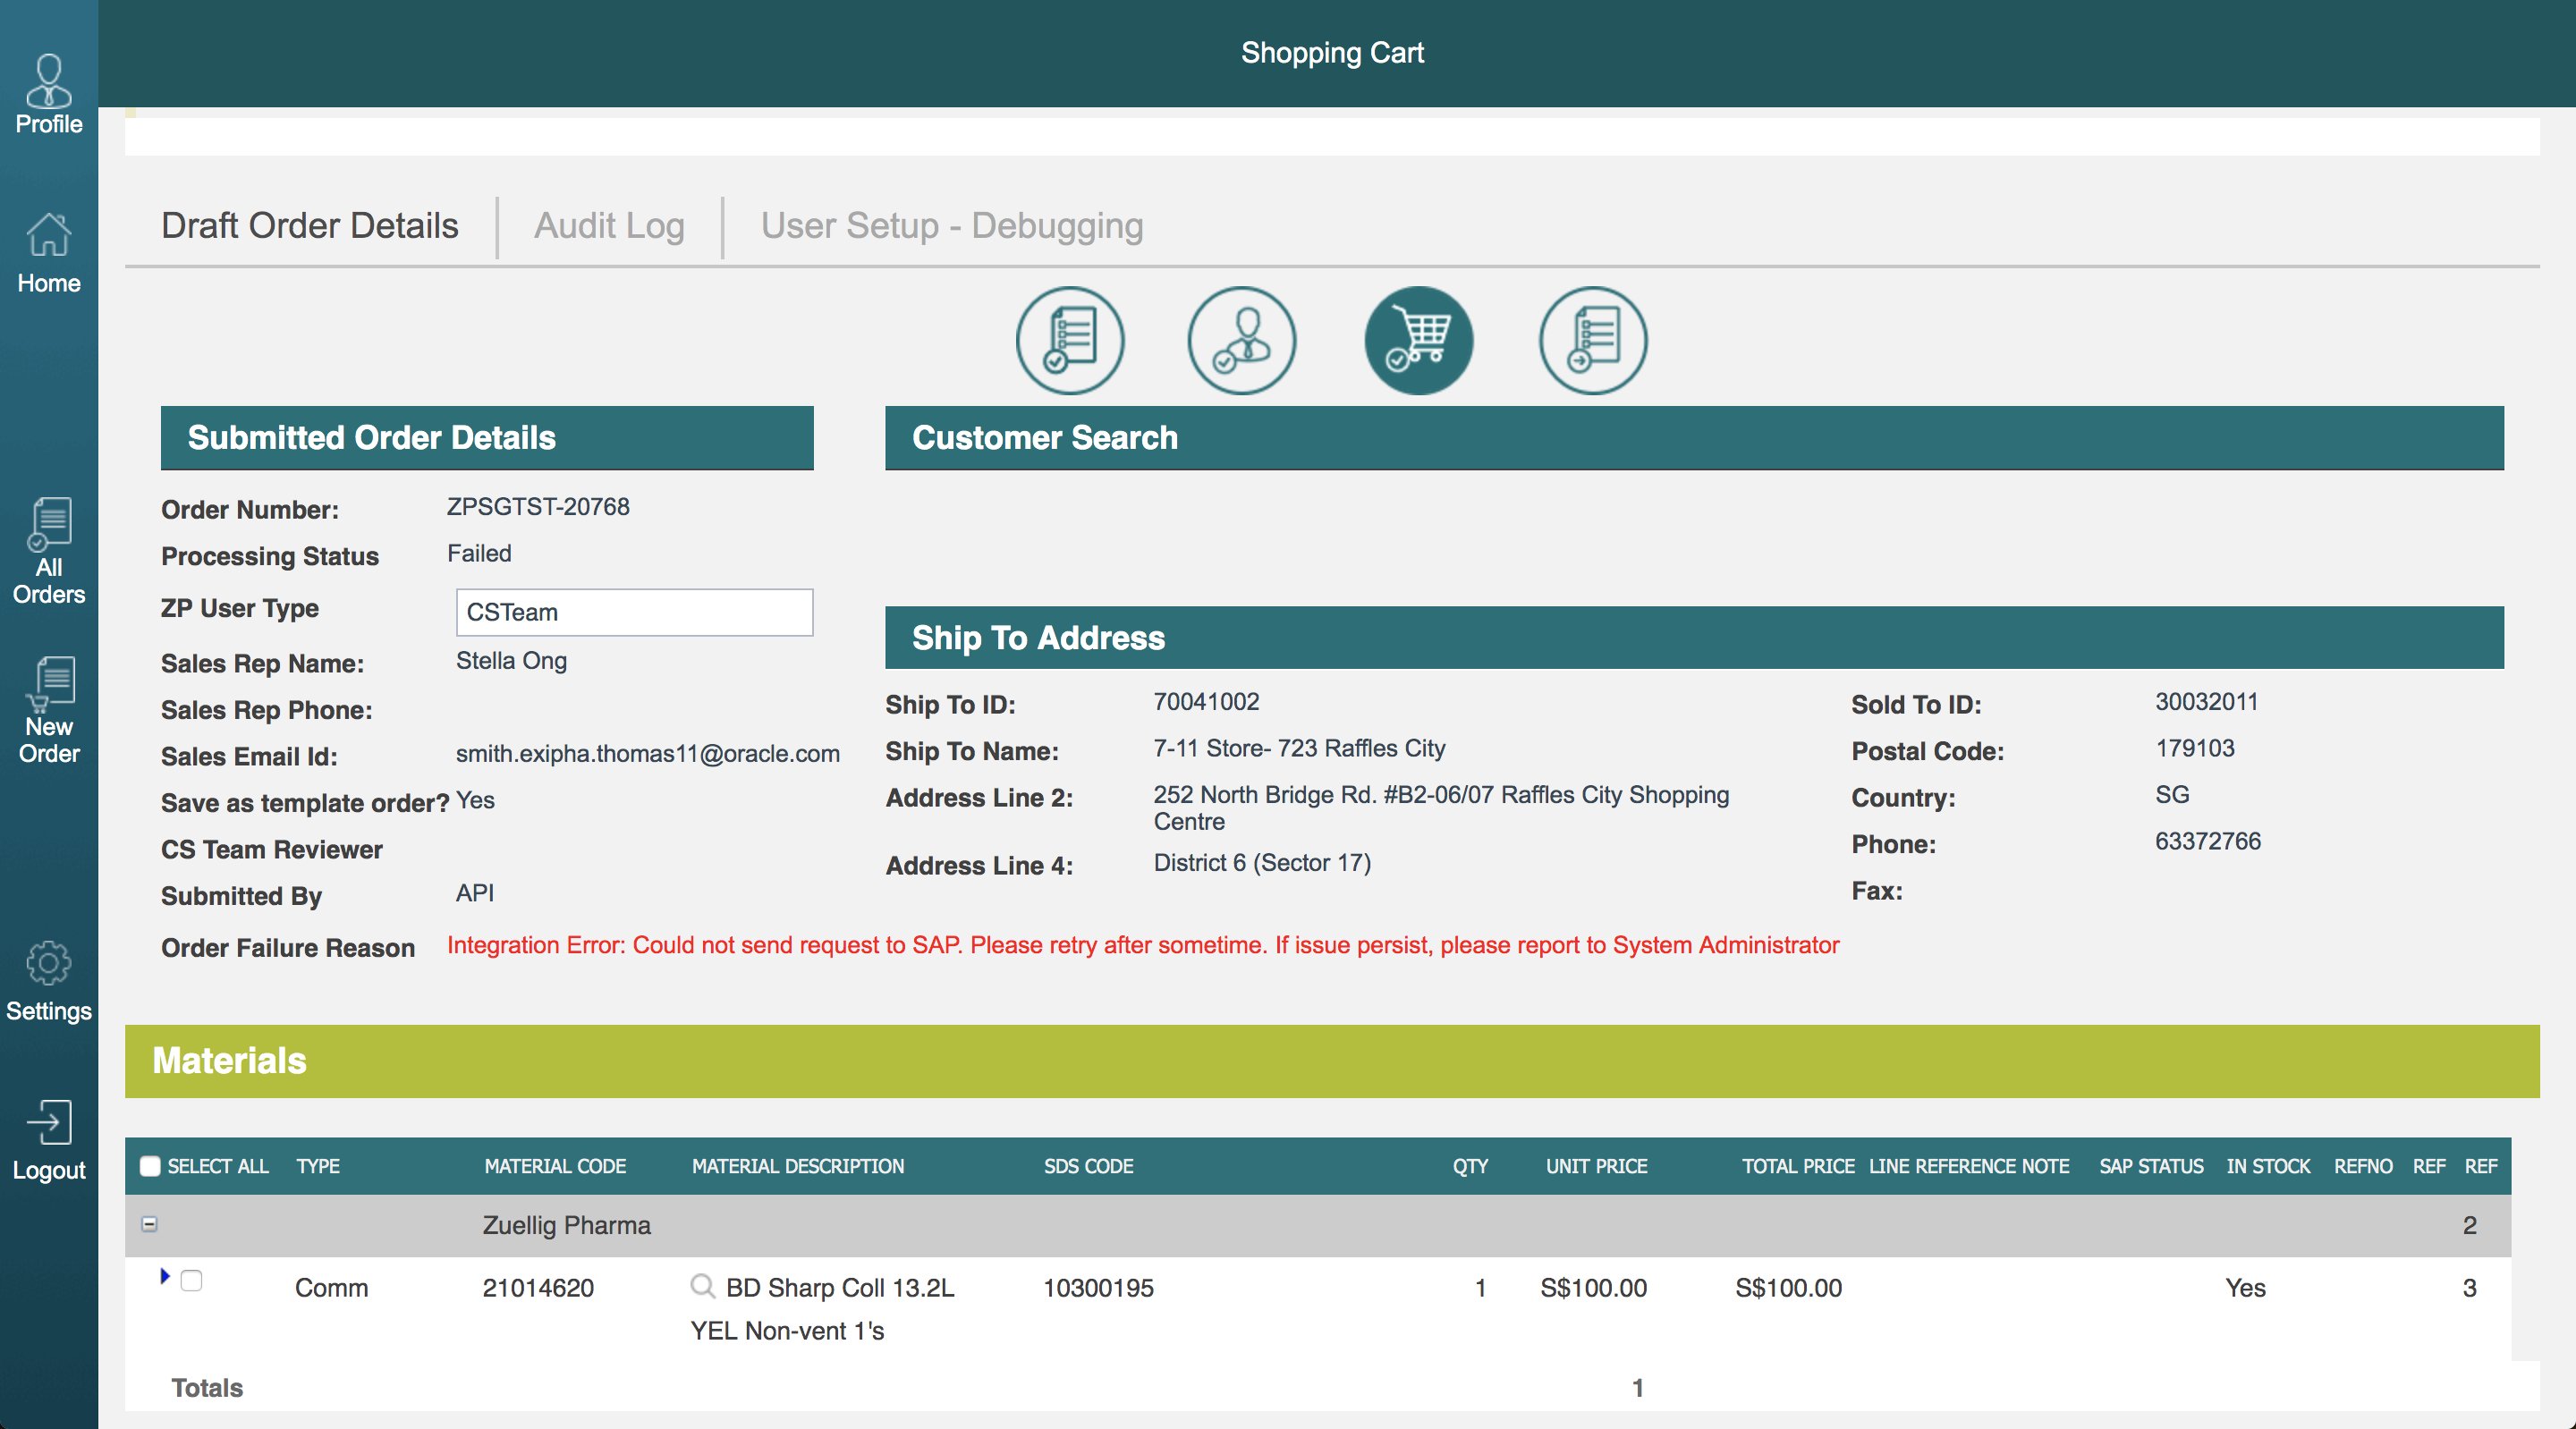Open User Setup - Debugging tab

tap(952, 226)
